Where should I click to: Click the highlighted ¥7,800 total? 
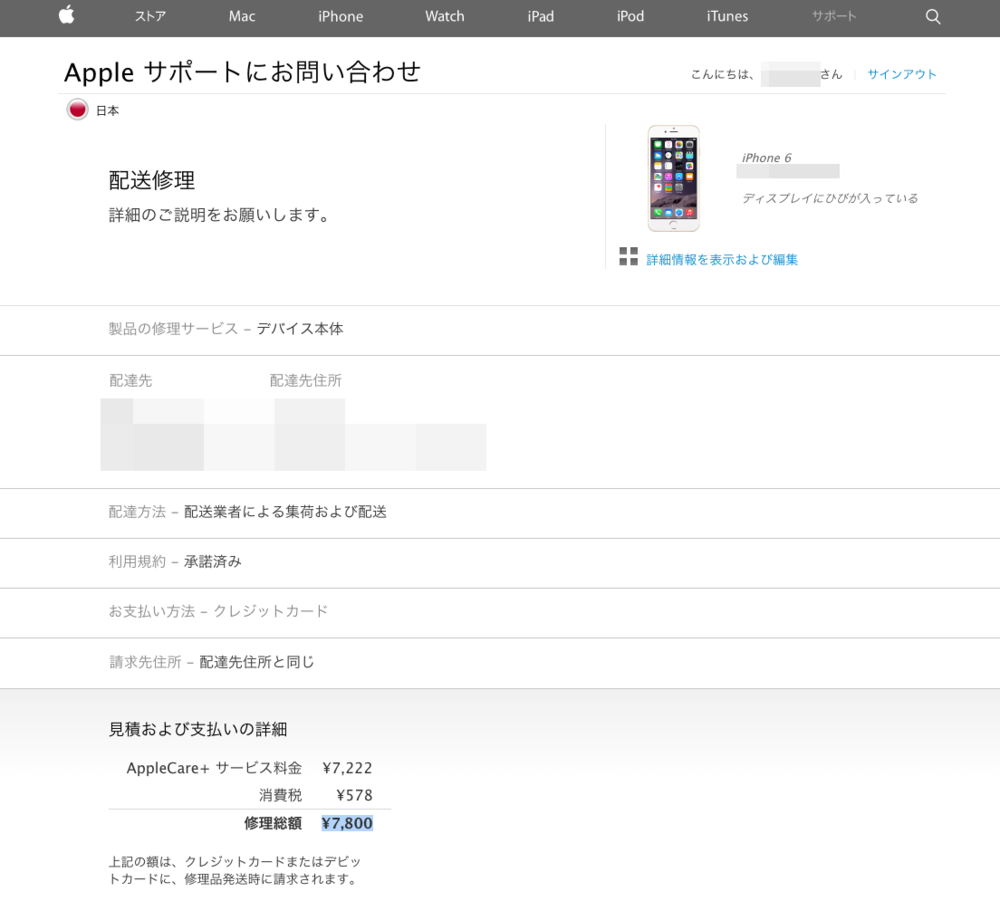click(347, 823)
